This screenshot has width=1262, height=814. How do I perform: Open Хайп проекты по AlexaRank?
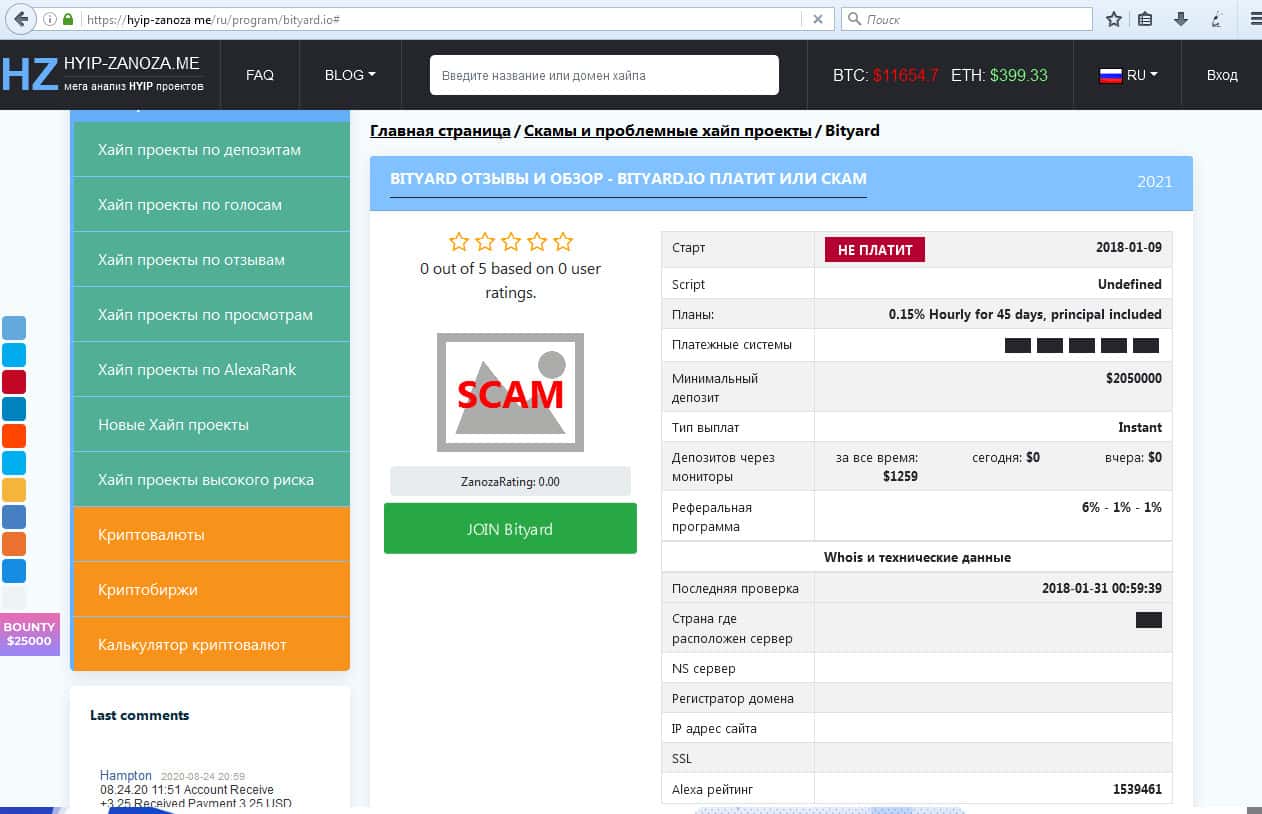point(211,370)
